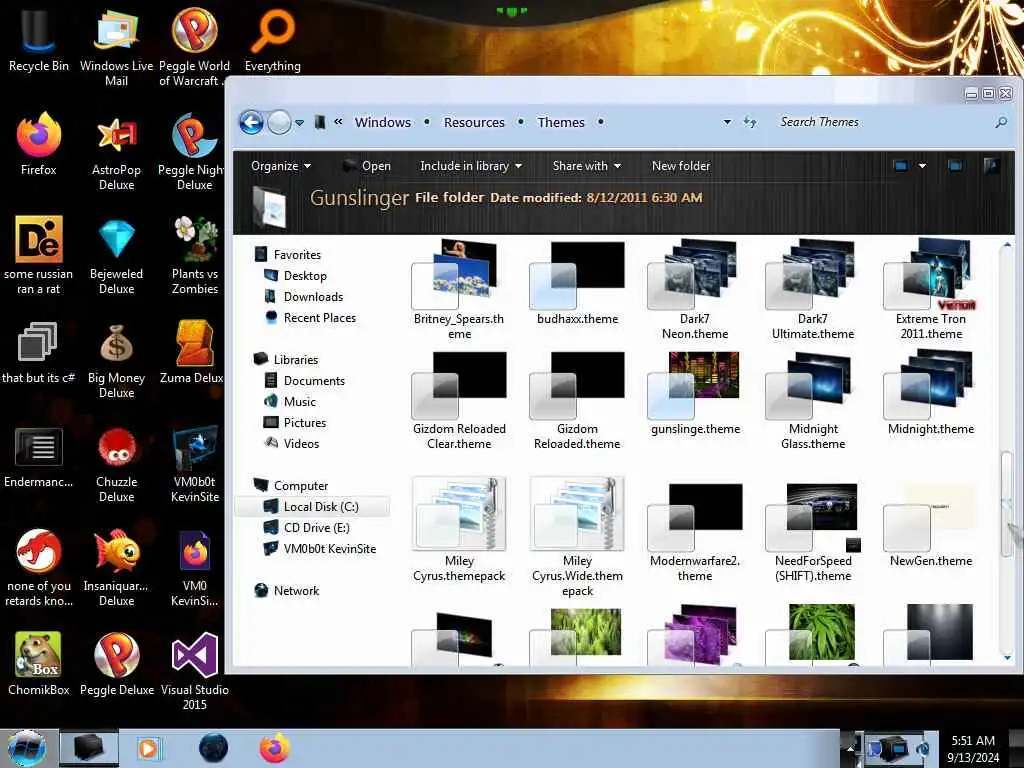The width and height of the screenshot is (1024, 768).
Task: Select the Plants vs Zombies desktop icon
Action: pos(195,255)
